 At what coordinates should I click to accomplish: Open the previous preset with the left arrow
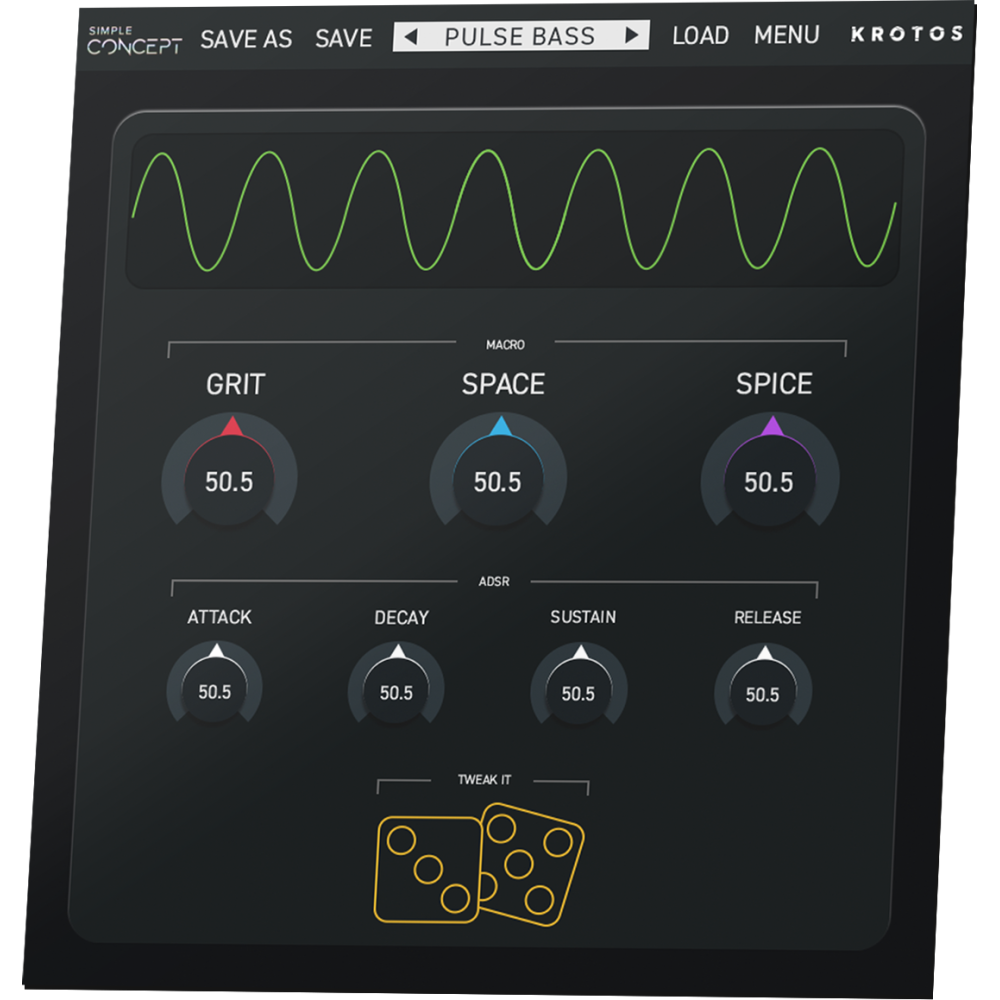click(x=412, y=35)
